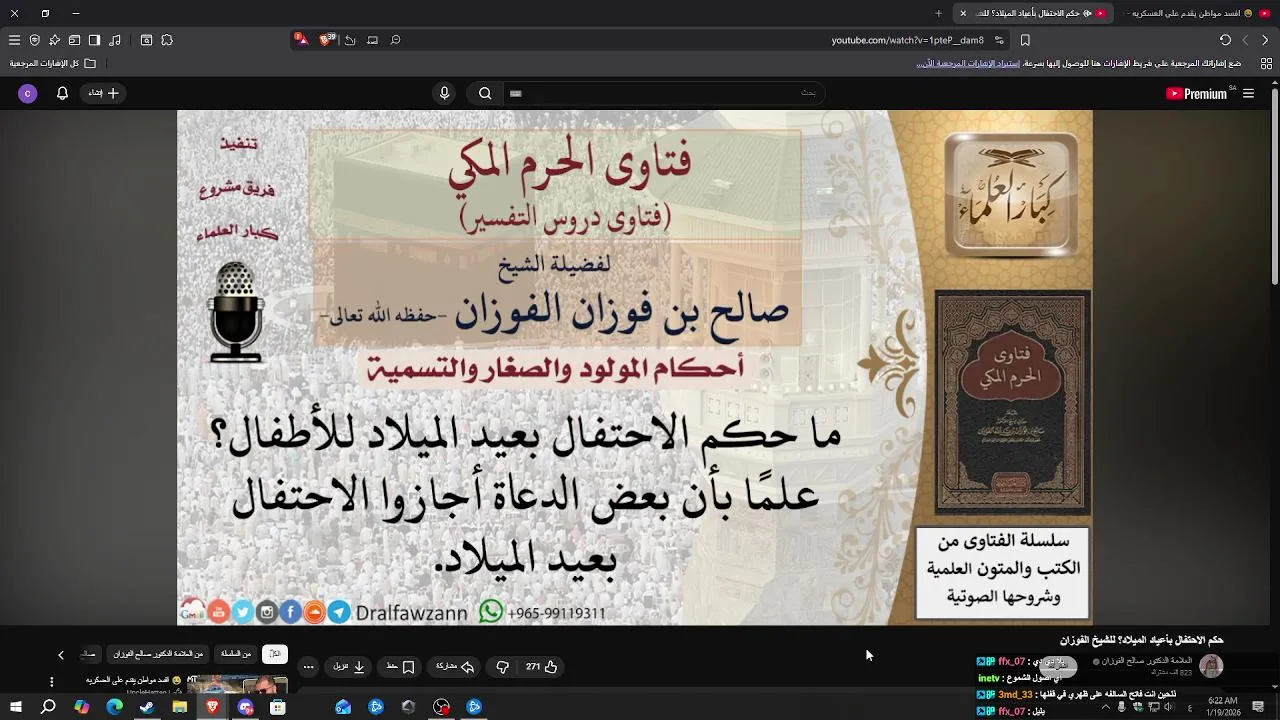Save the video to a playlist
Screen dimensions: 1280x720
(x=400, y=667)
